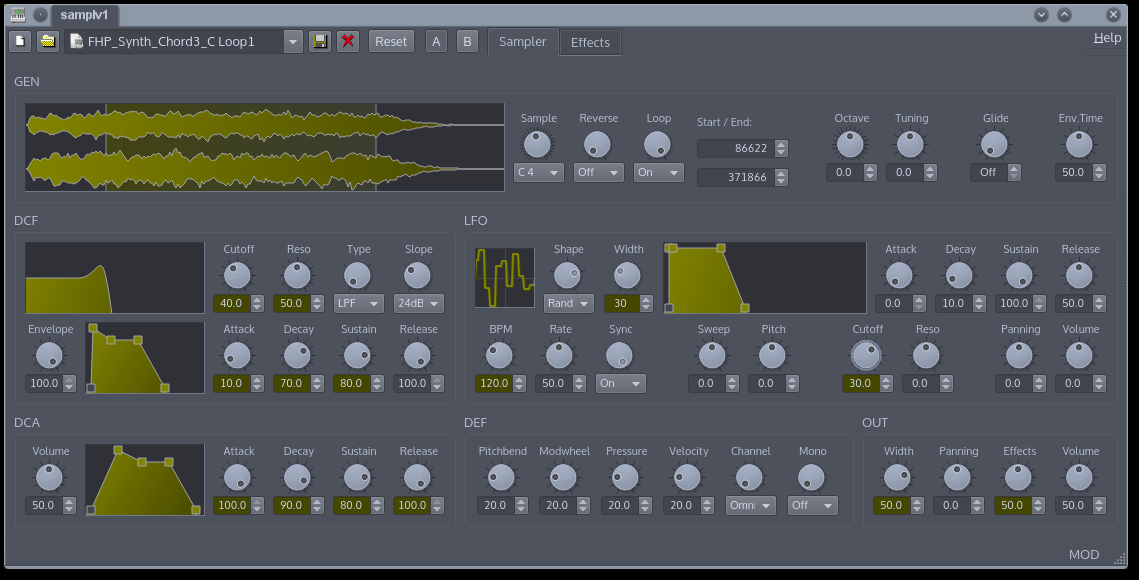This screenshot has width=1139, height=580.
Task: Open the Loop On dropdown
Action: 659,172
